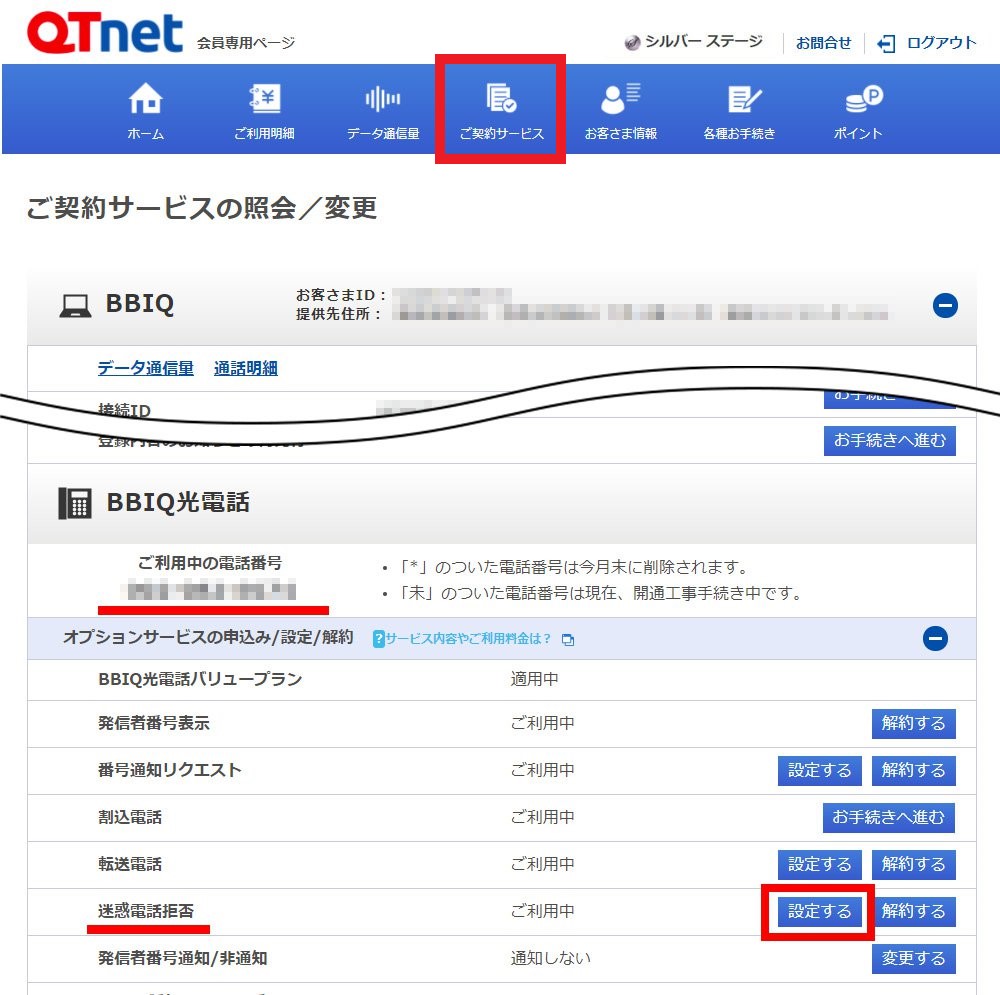Open the お問合せ link
Image resolution: width=1000 pixels, height=995 pixels.
(x=823, y=43)
